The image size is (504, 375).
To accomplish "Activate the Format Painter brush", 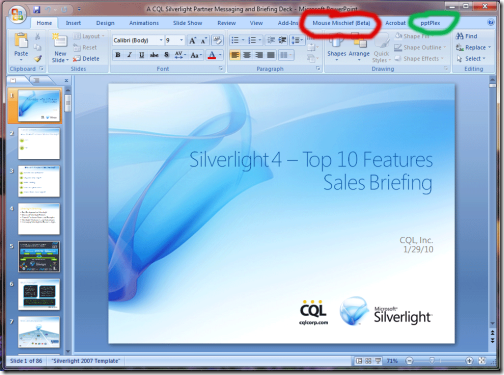I will (x=38, y=59).
